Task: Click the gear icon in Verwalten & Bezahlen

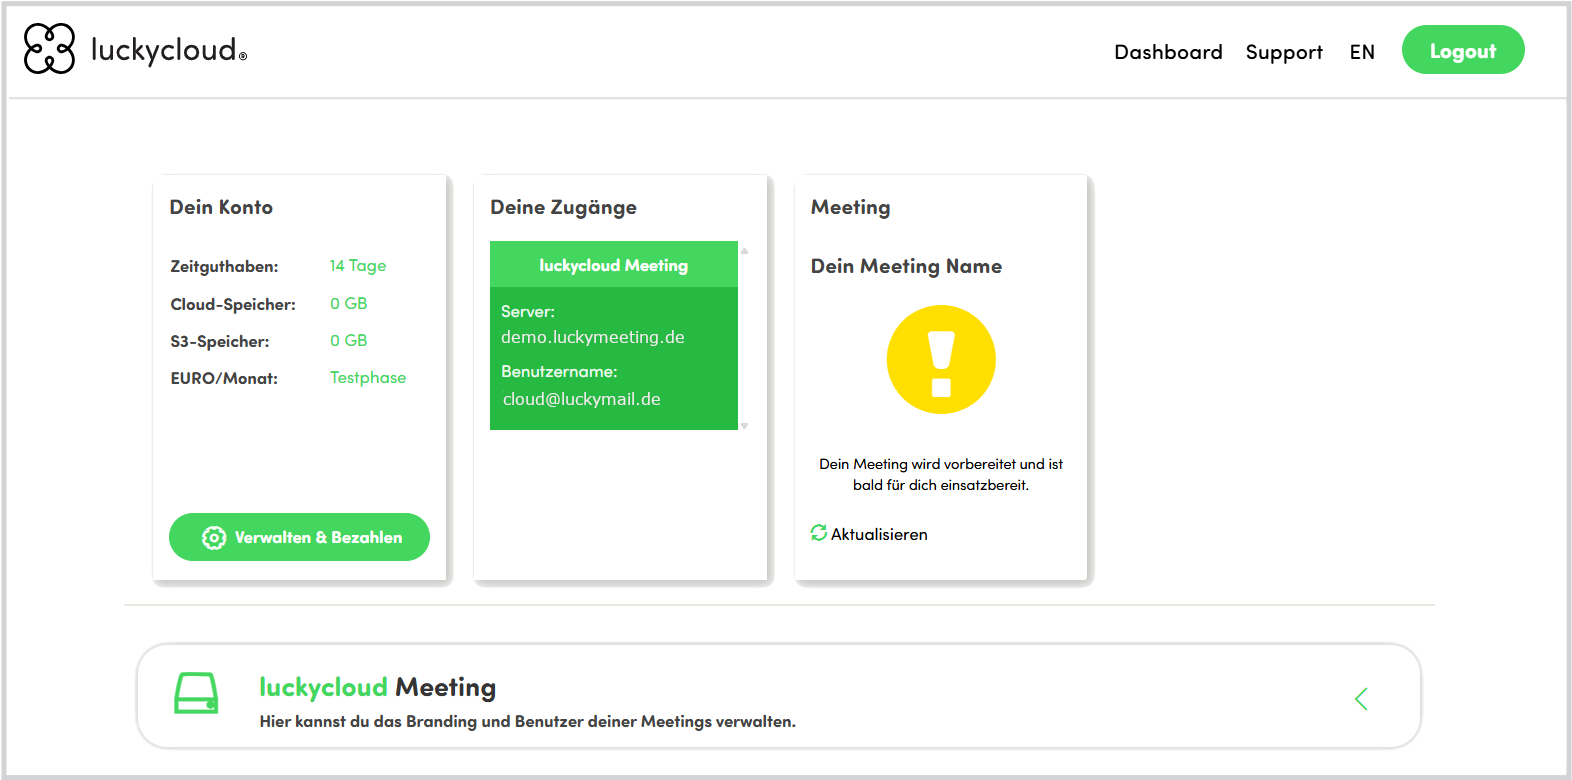Action: [214, 538]
